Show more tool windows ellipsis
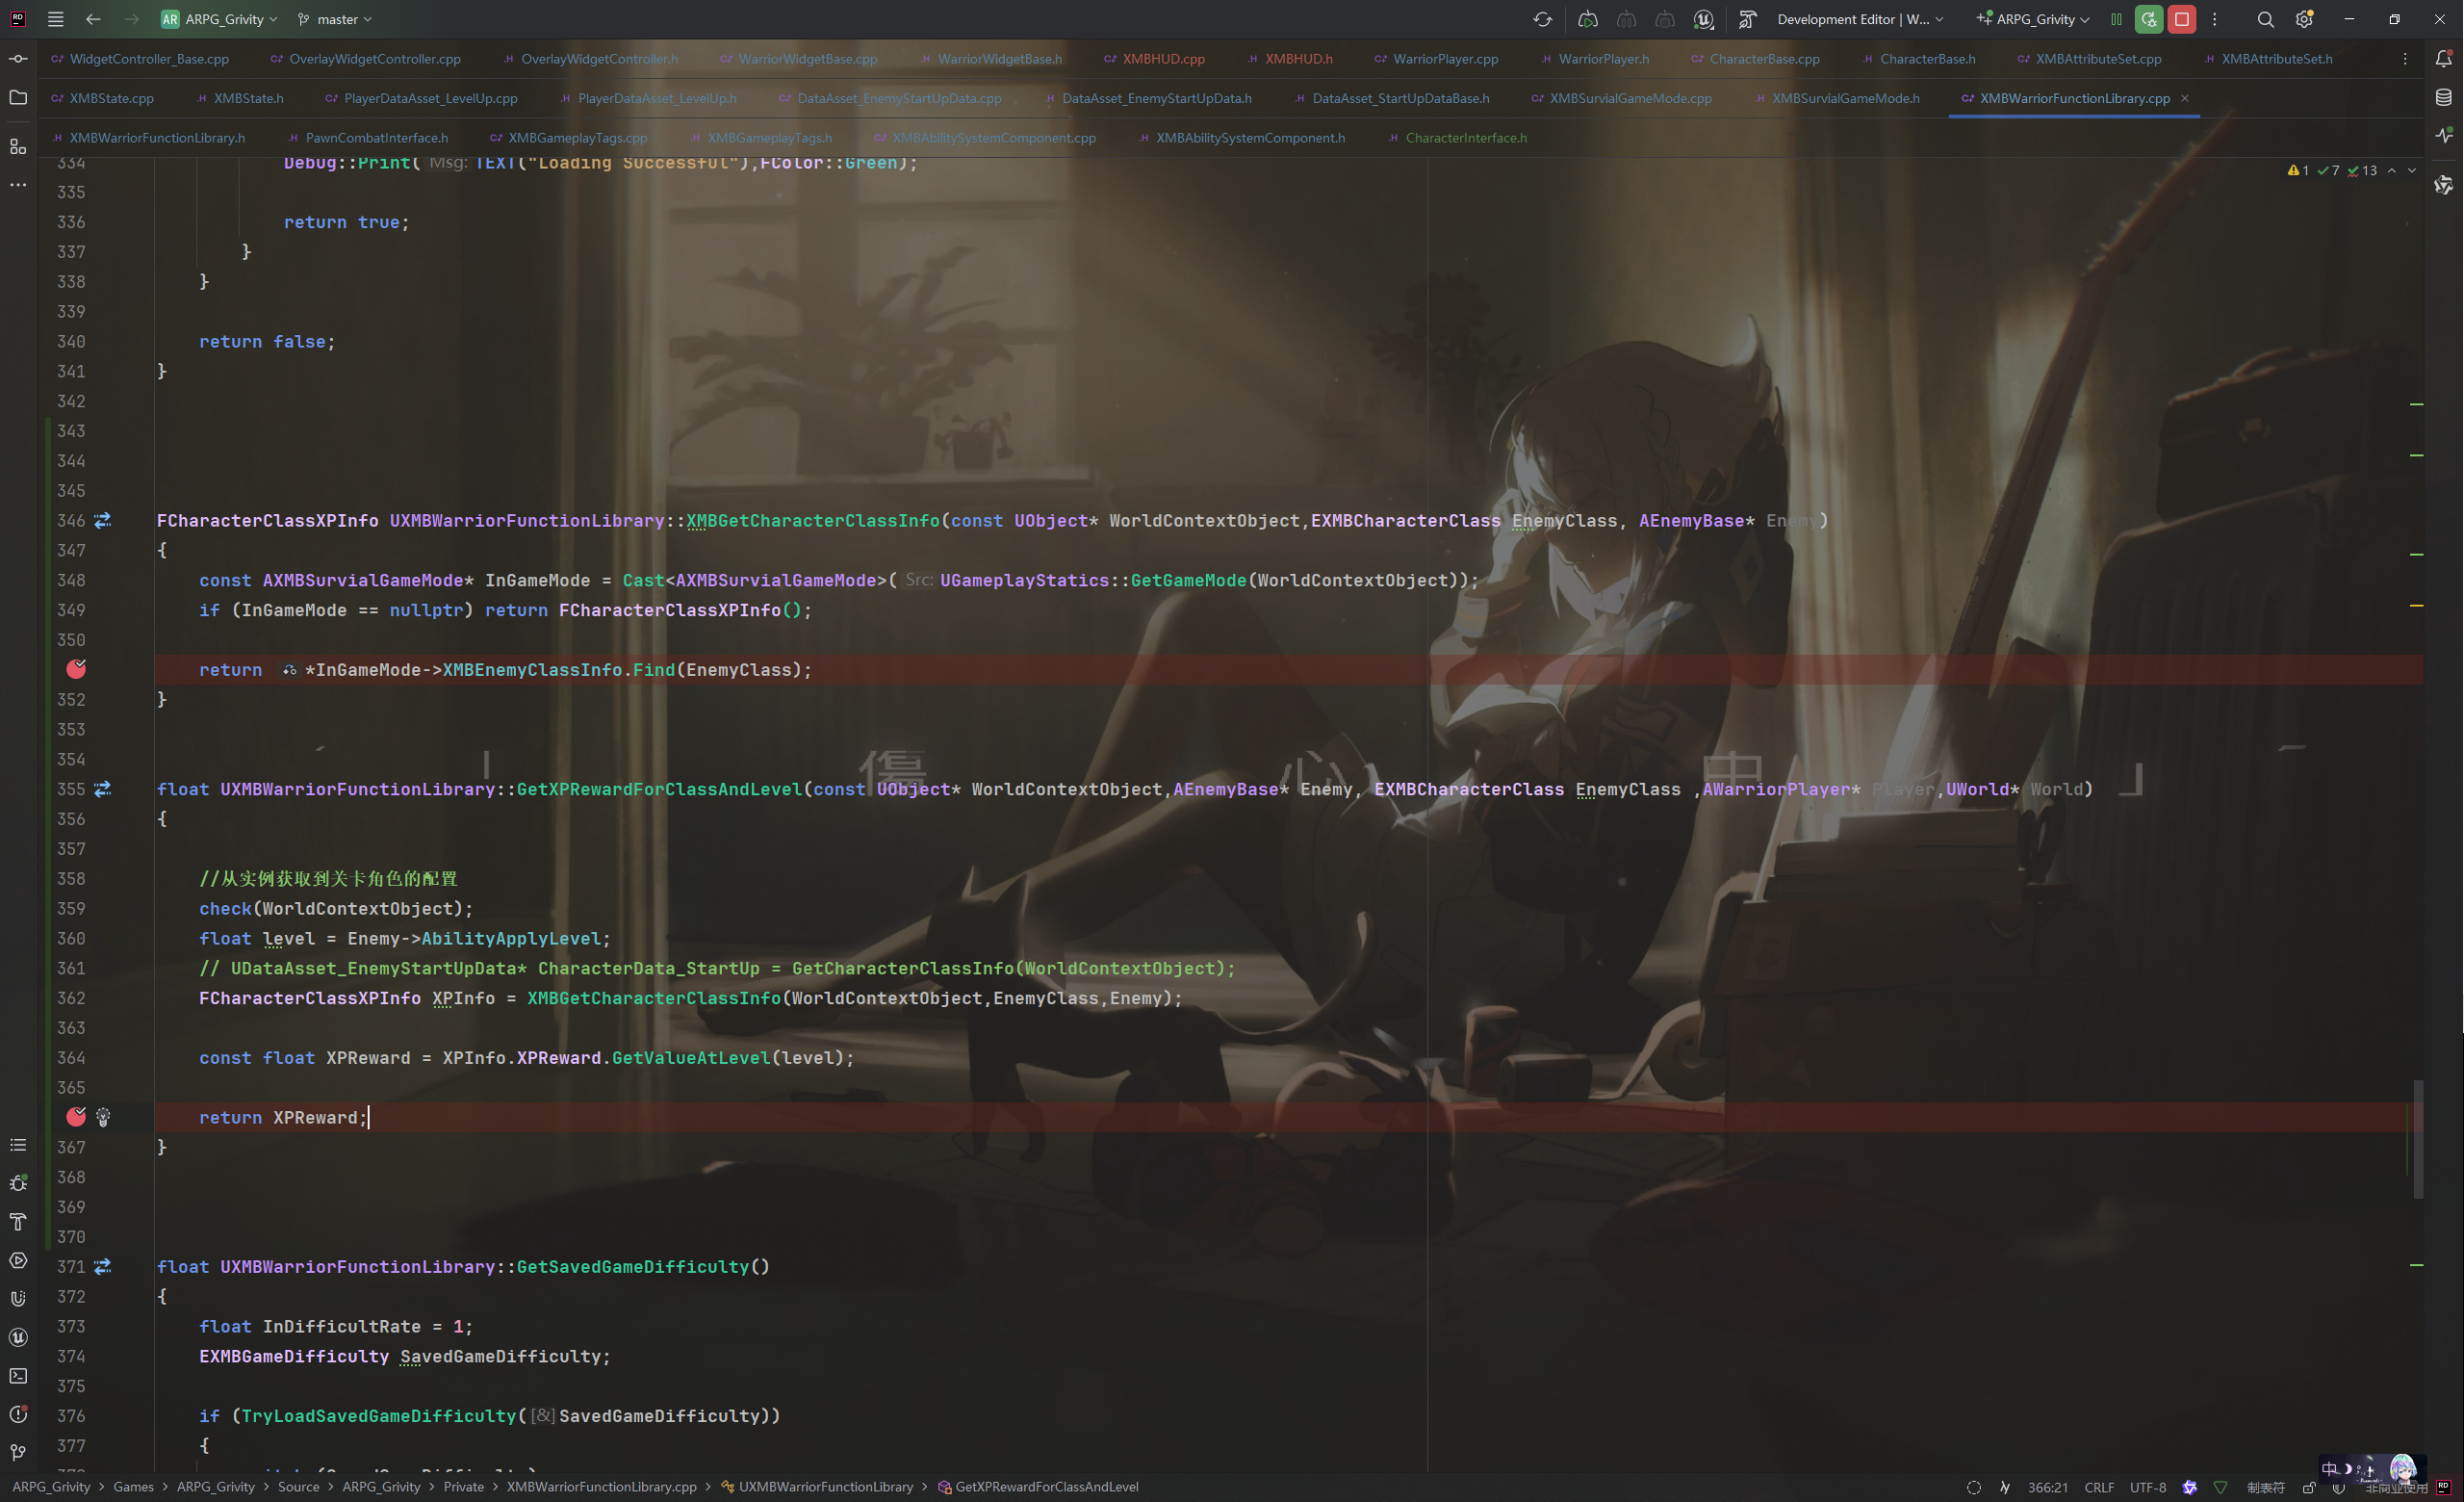Viewport: 2464px width, 1502px height. 18,185
